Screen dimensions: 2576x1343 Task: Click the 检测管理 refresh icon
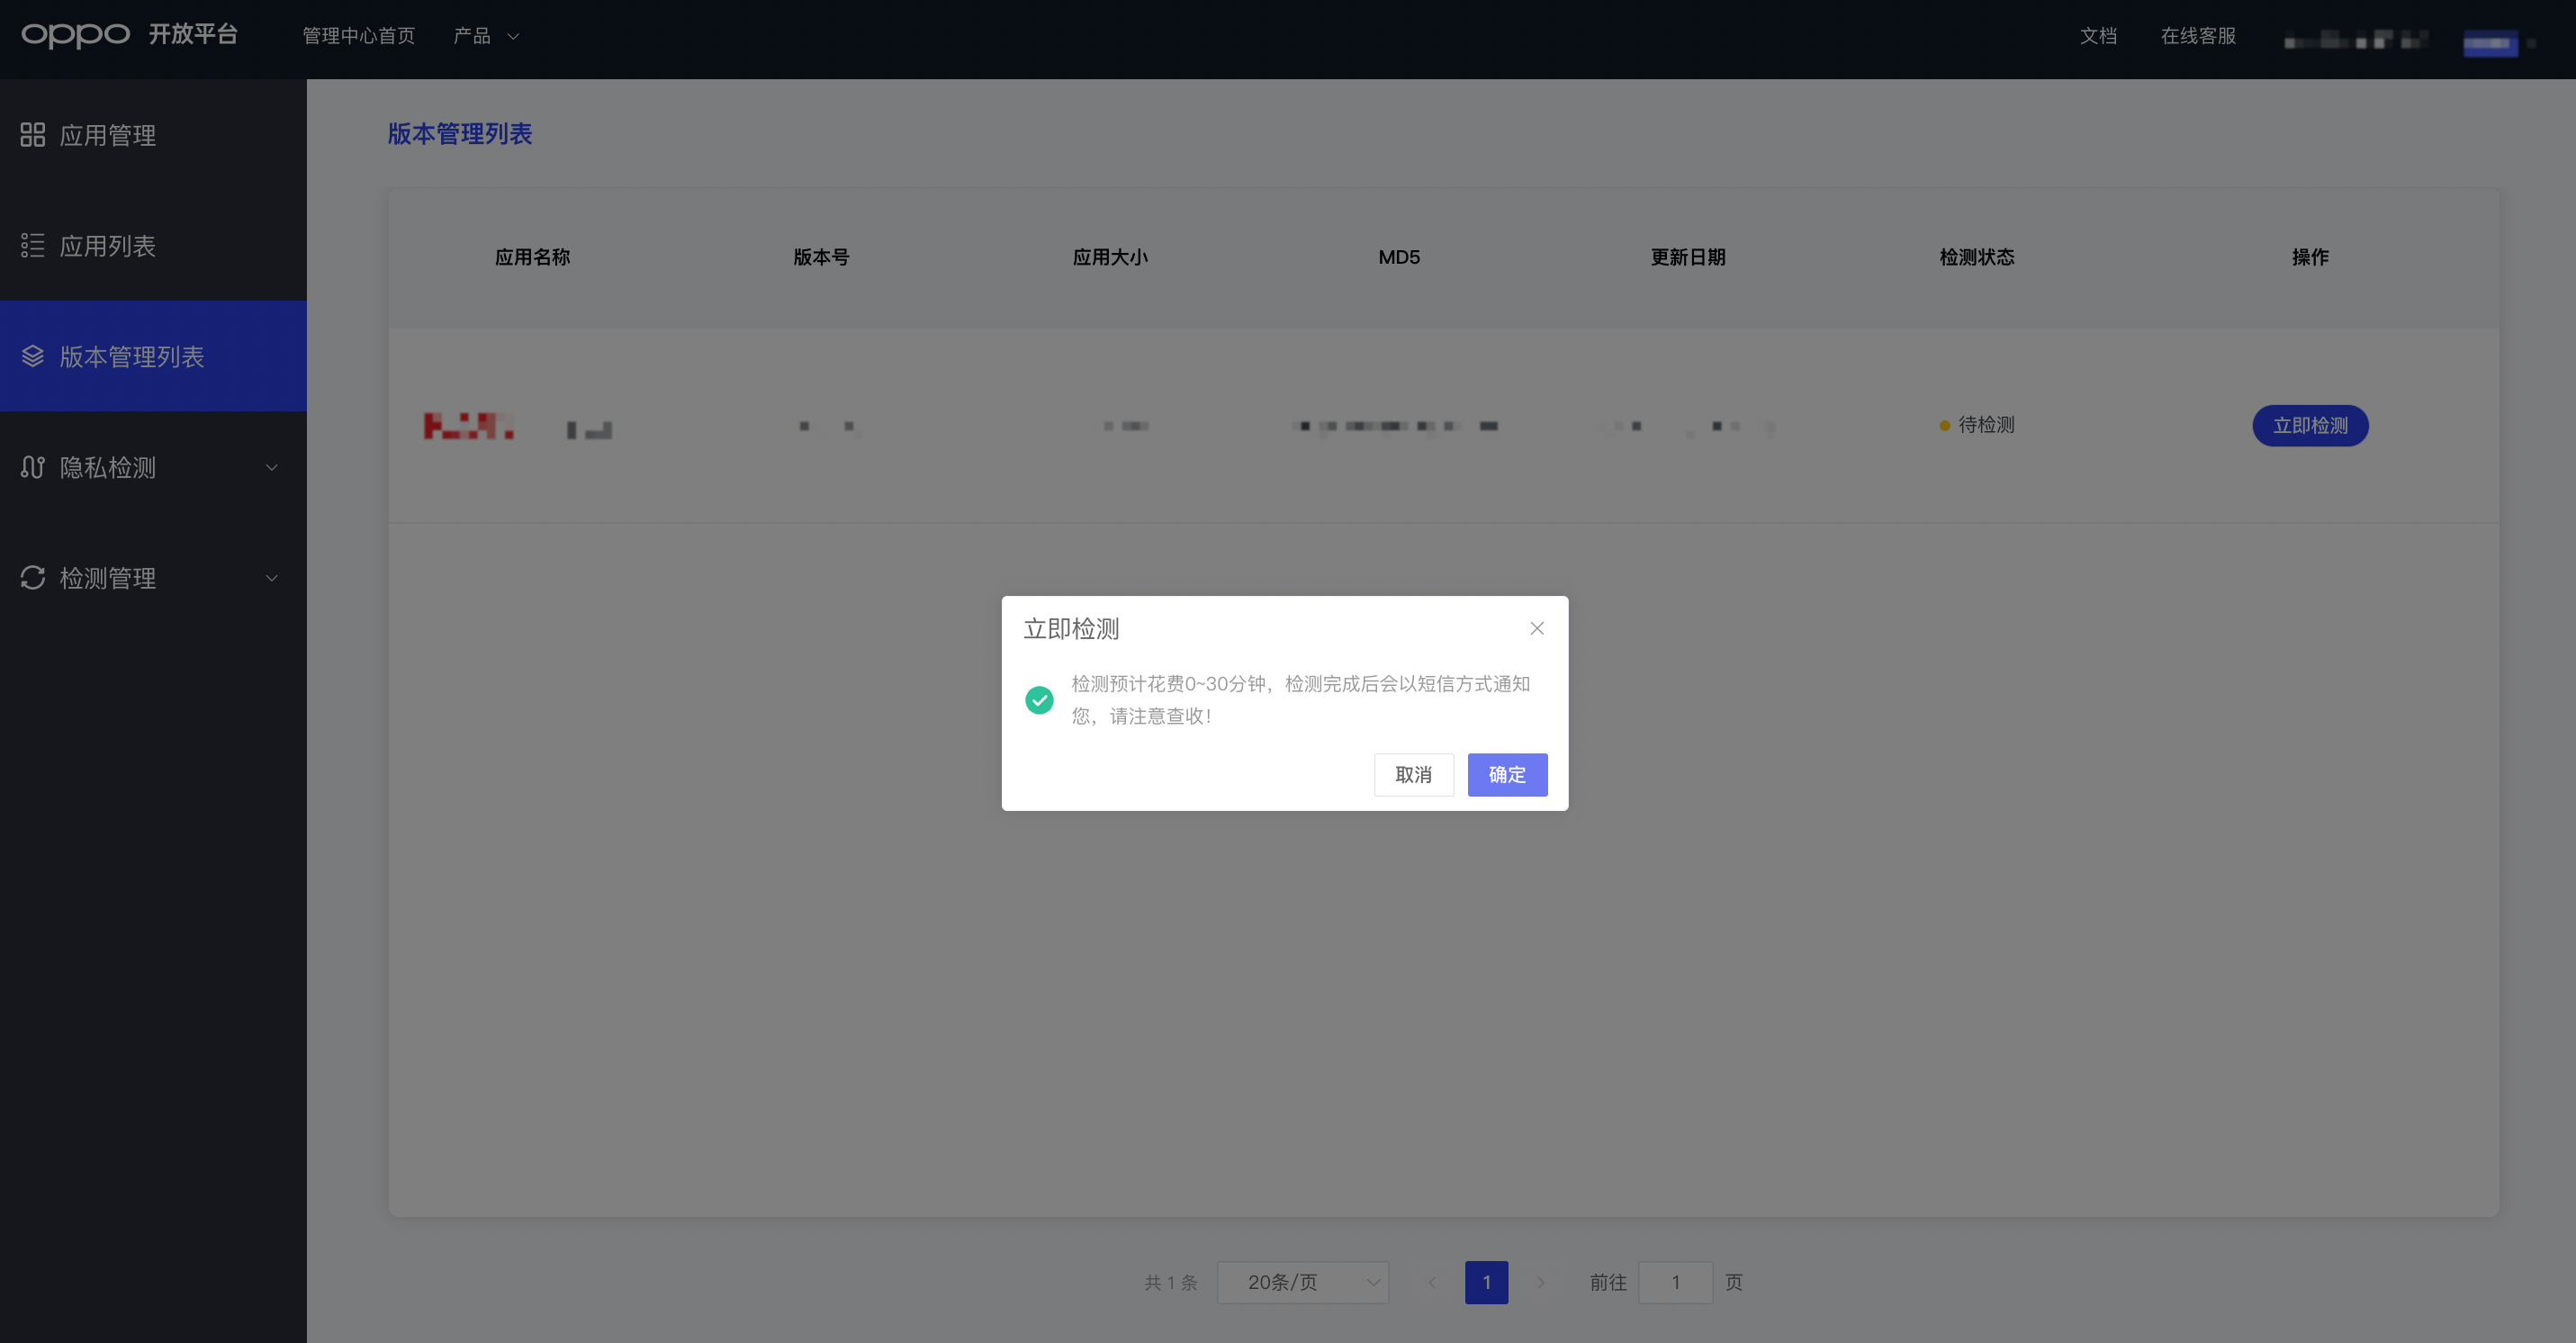(x=32, y=578)
